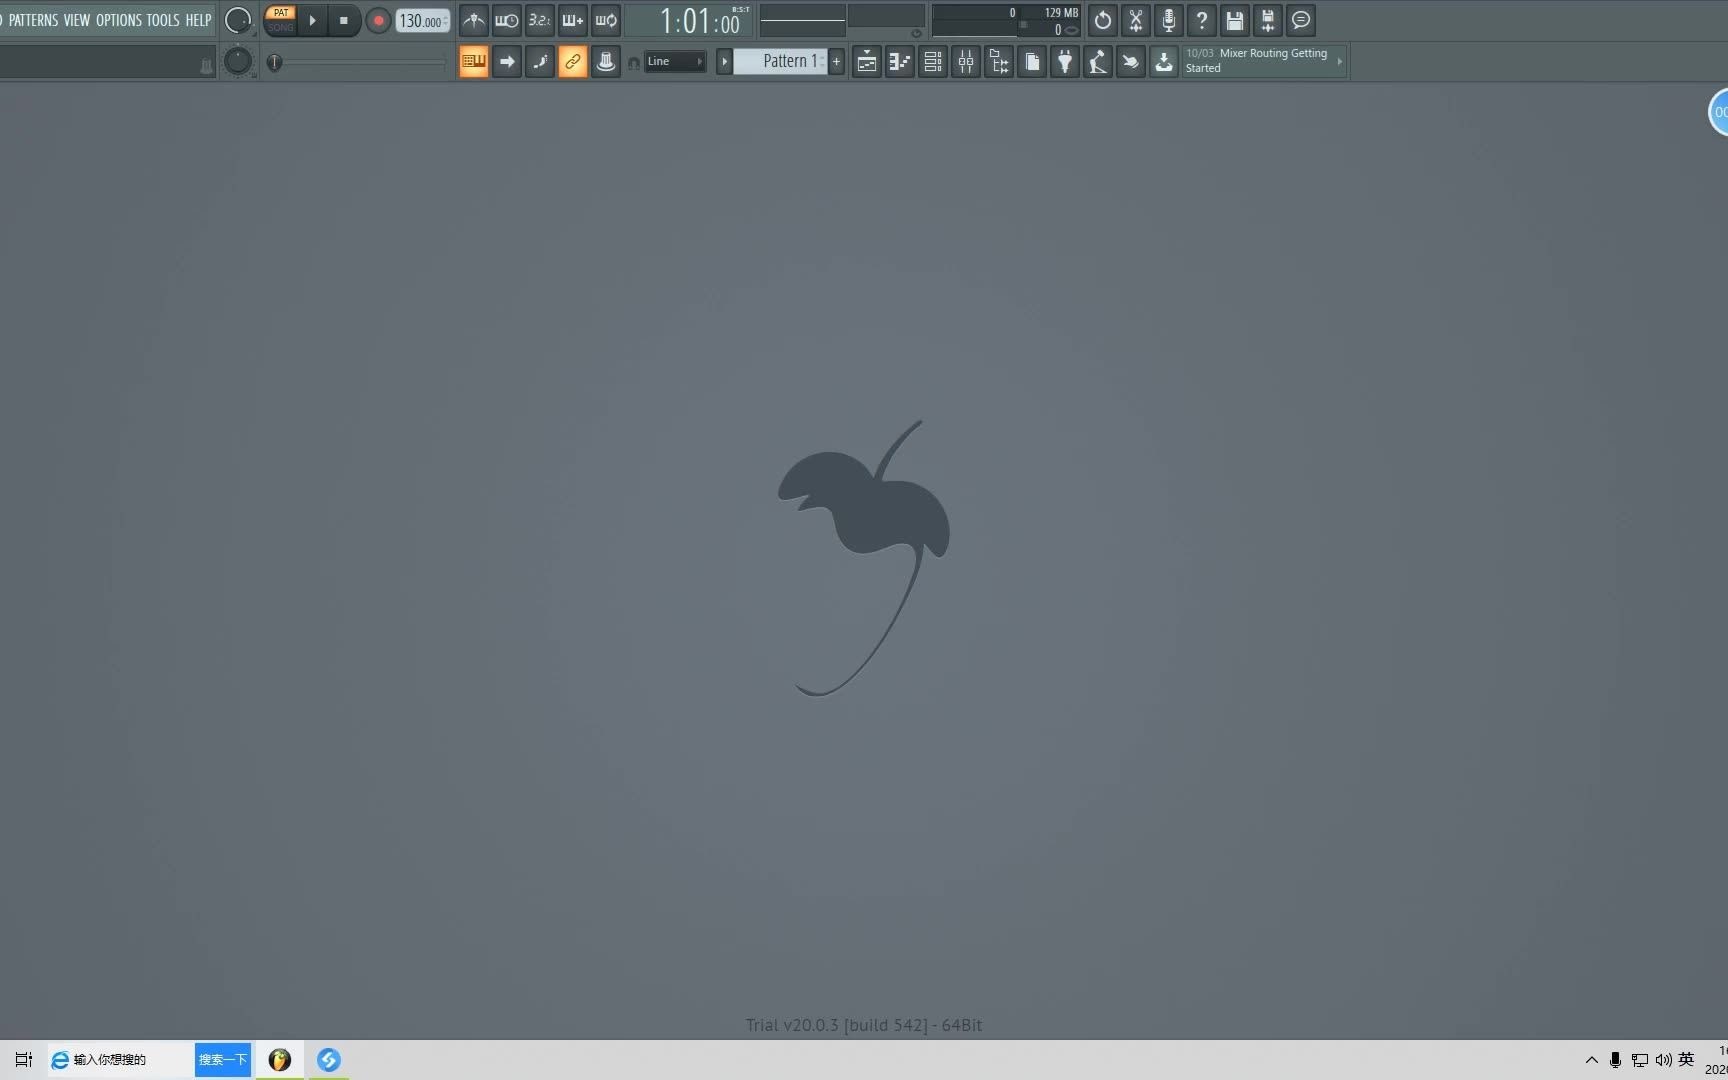Show the Browser panel
1728x1080 pixels.
(999, 62)
